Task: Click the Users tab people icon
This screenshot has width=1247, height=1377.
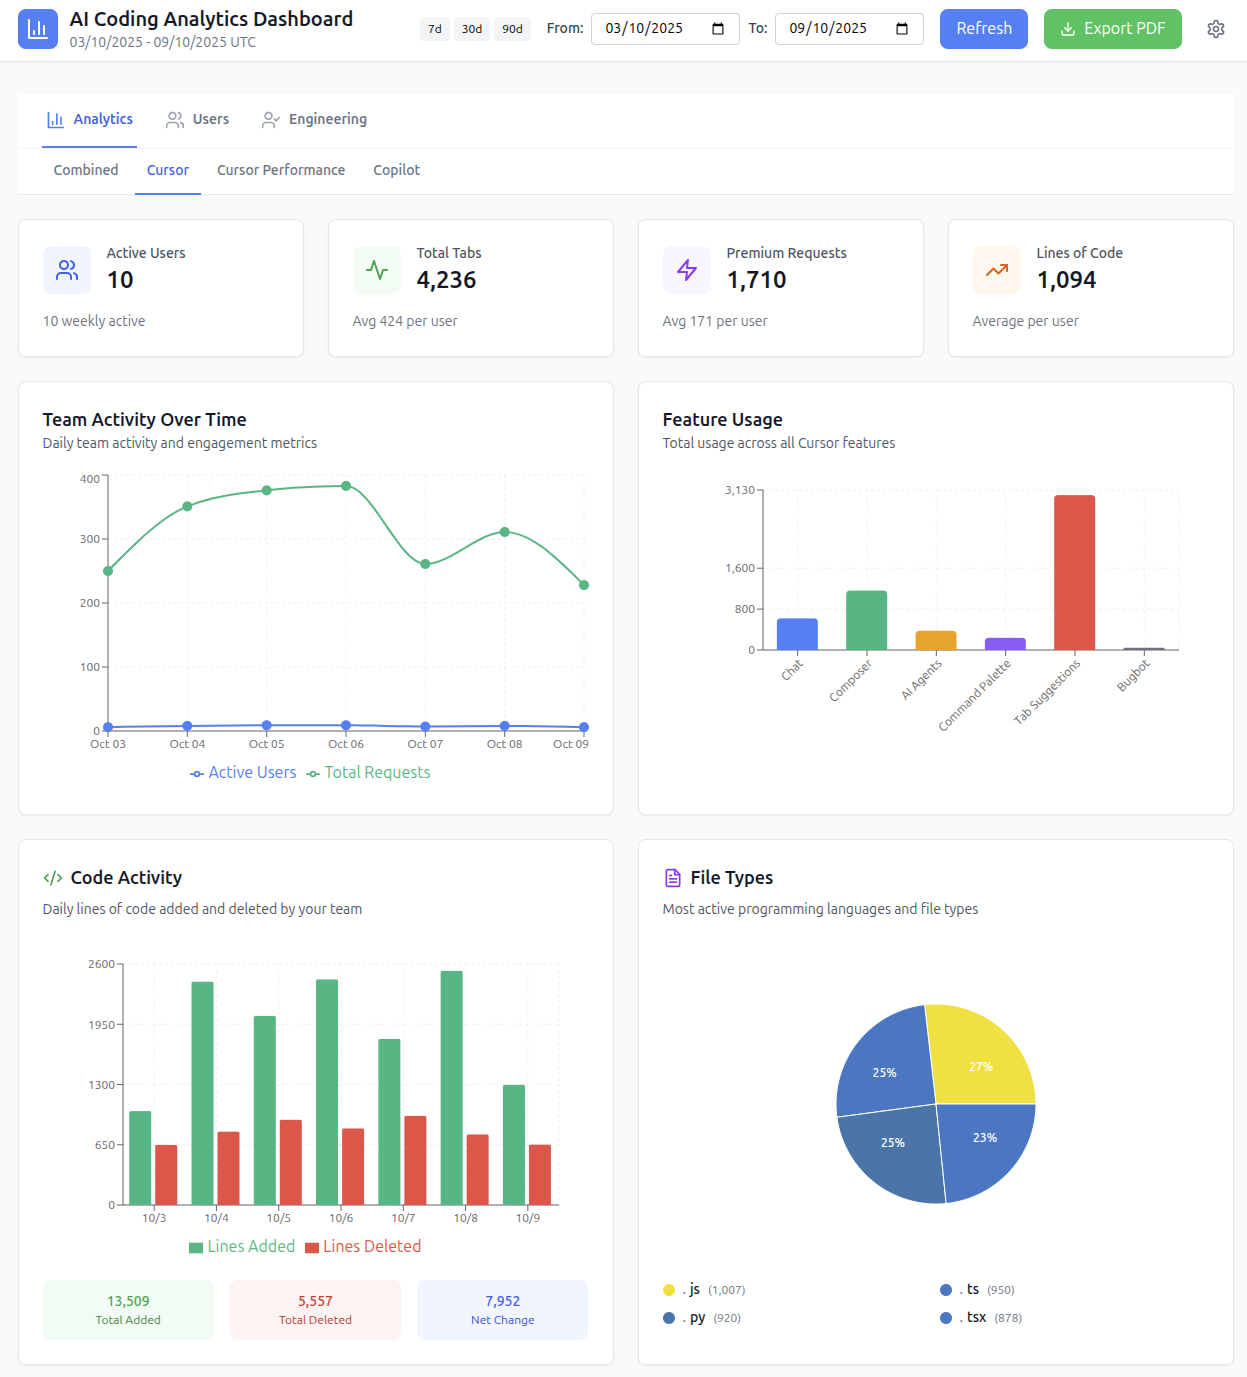Action: tap(175, 120)
